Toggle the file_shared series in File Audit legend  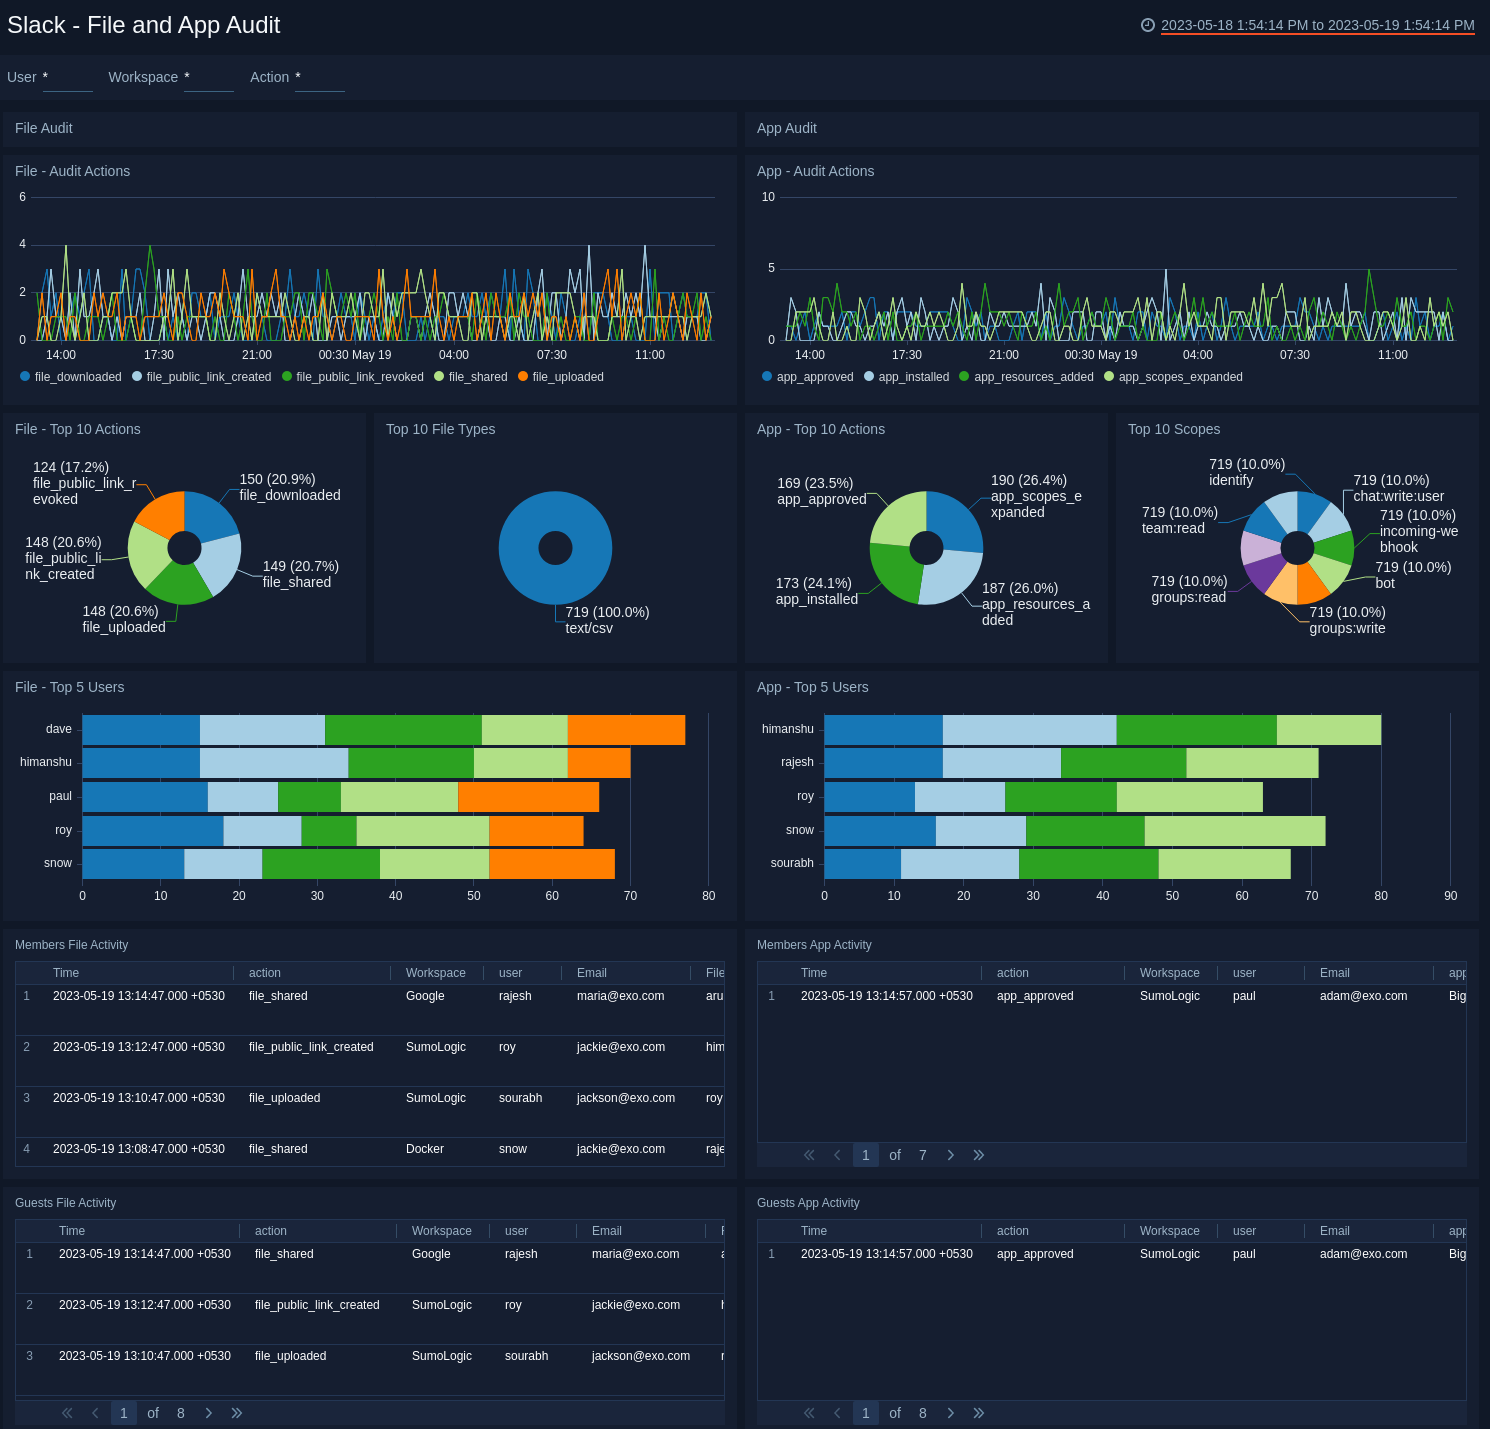(470, 377)
